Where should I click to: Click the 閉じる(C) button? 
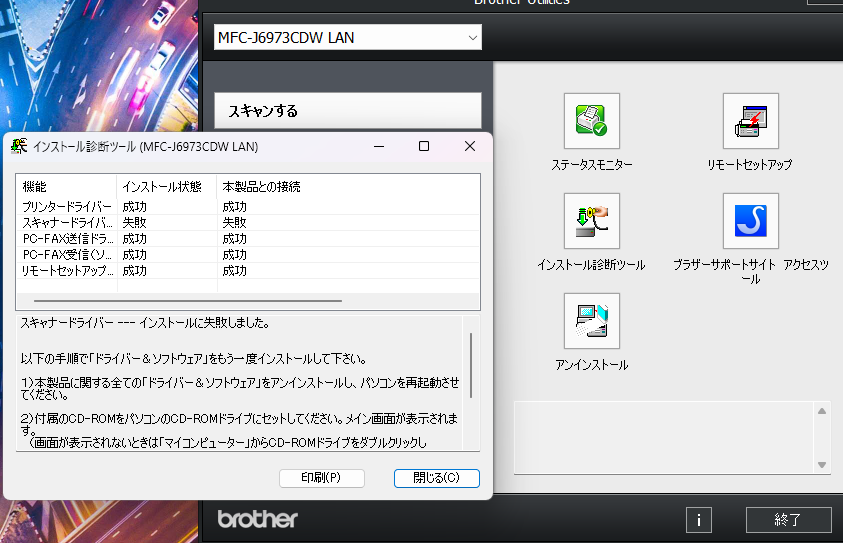(437, 478)
